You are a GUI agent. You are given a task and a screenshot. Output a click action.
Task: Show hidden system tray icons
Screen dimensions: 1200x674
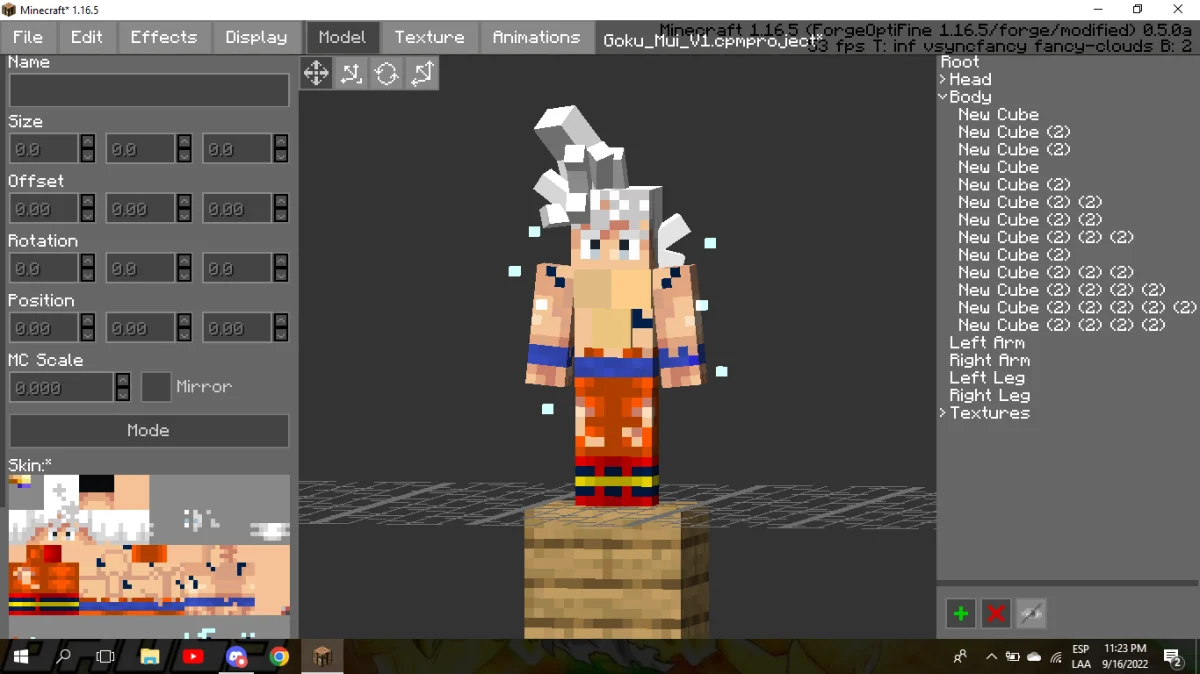click(x=991, y=657)
